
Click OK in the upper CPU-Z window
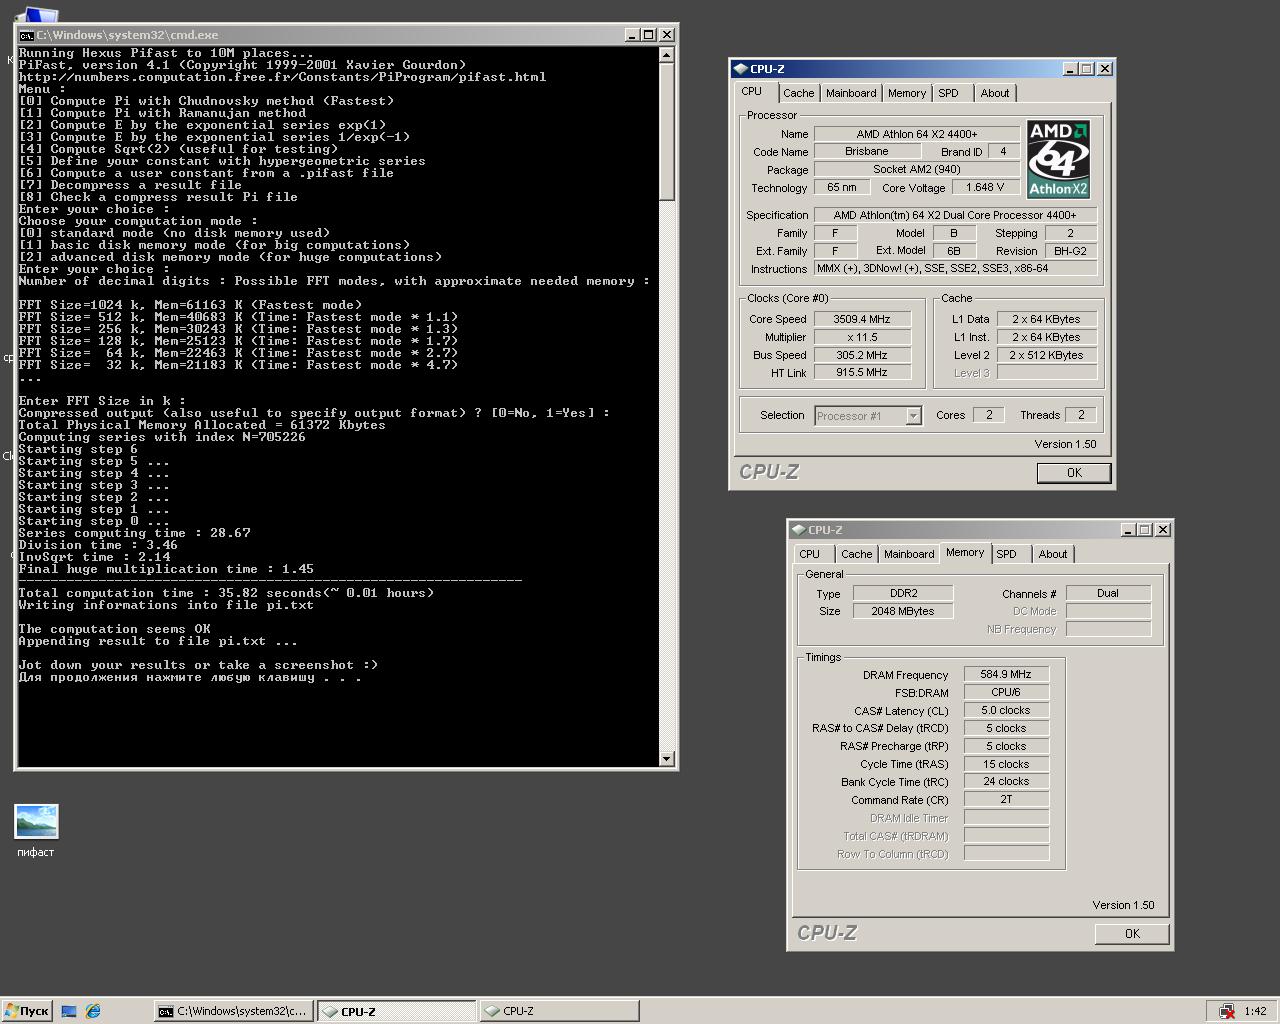1074,473
